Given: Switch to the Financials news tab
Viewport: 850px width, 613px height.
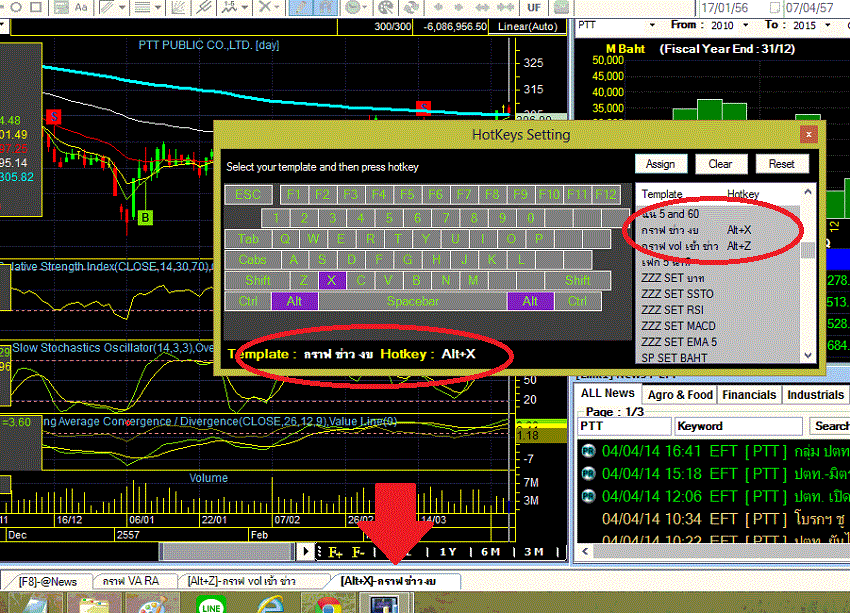Looking at the screenshot, I should (x=749, y=395).
